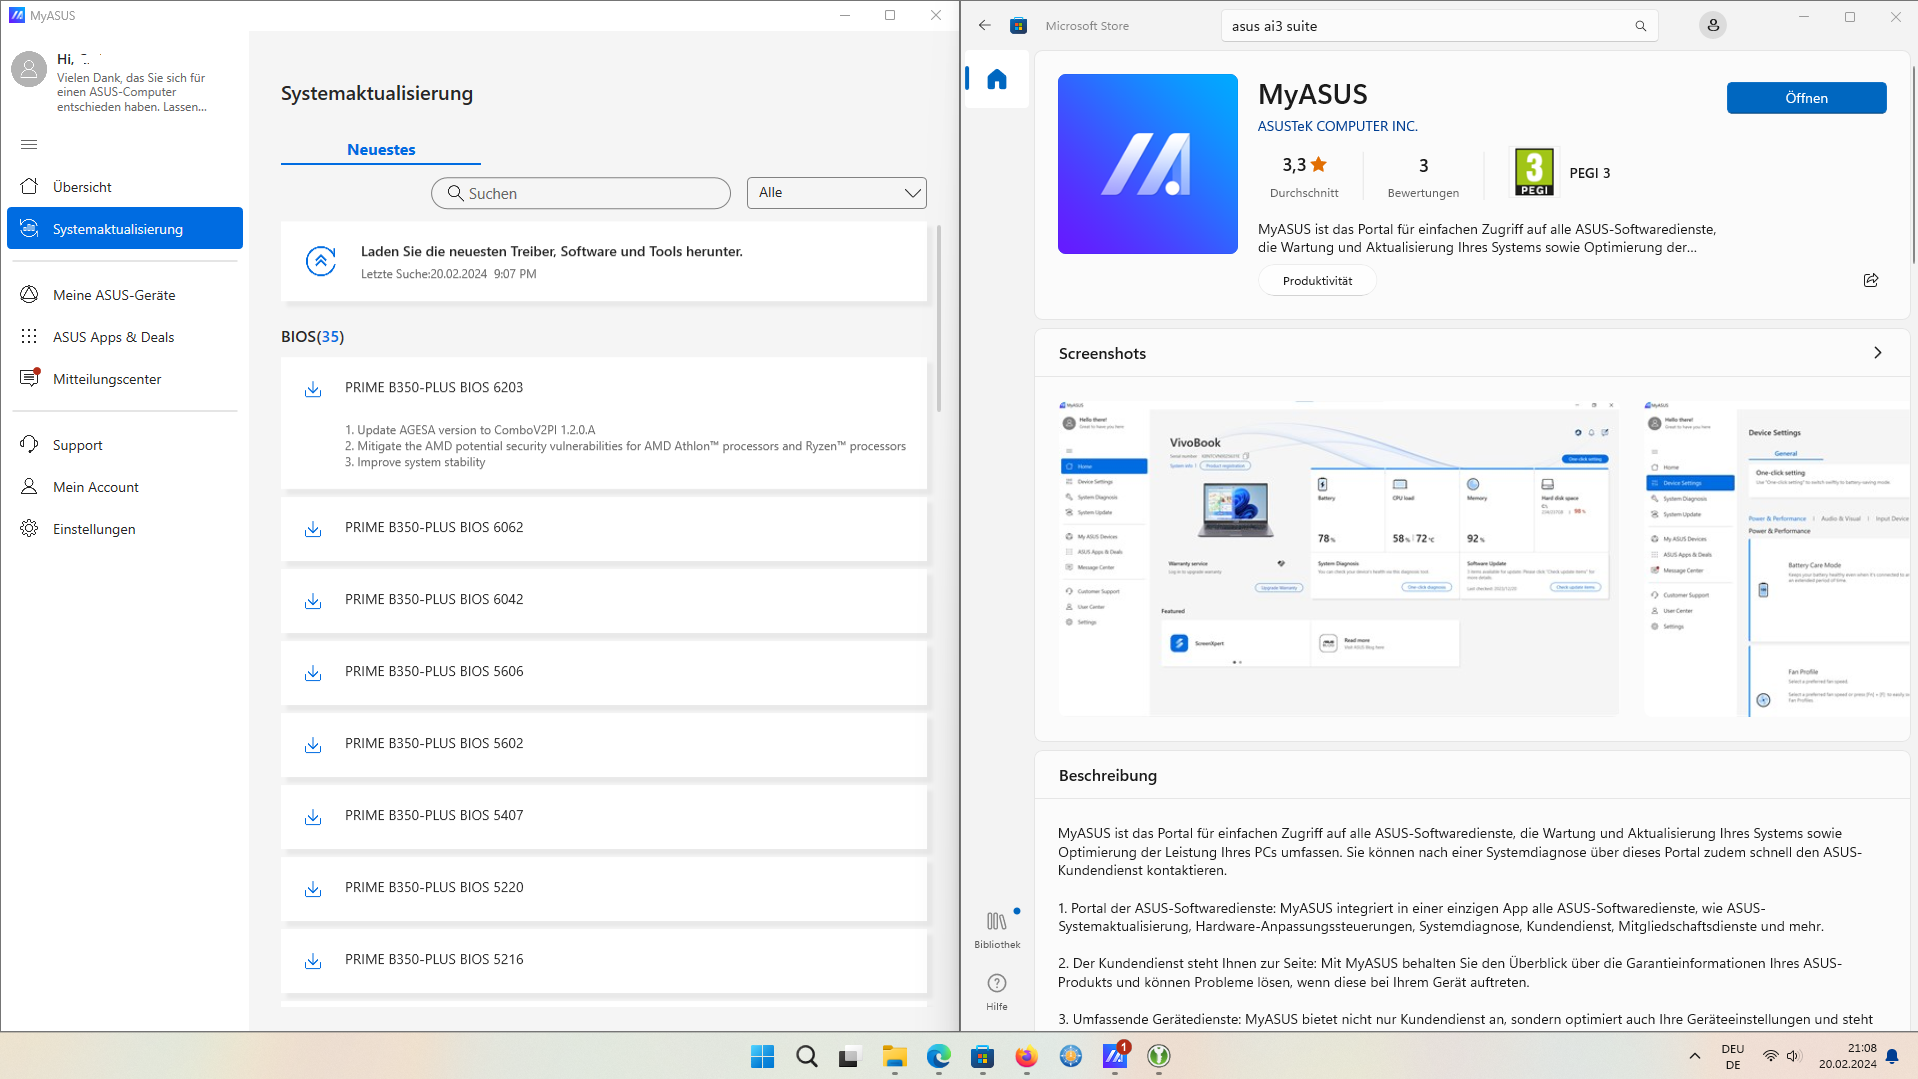Open the Microsoft Store profile icon
Screen dimensions: 1918x1079
click(x=1713, y=25)
